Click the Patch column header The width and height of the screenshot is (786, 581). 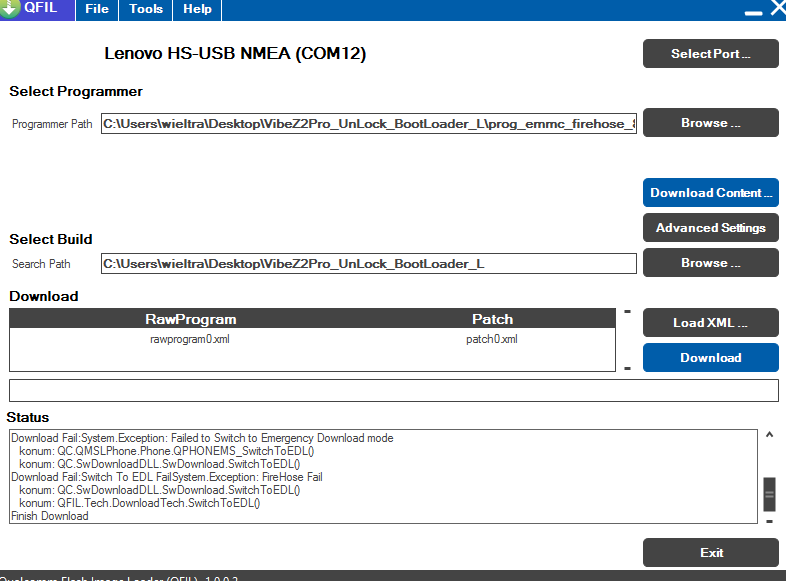[x=493, y=319]
